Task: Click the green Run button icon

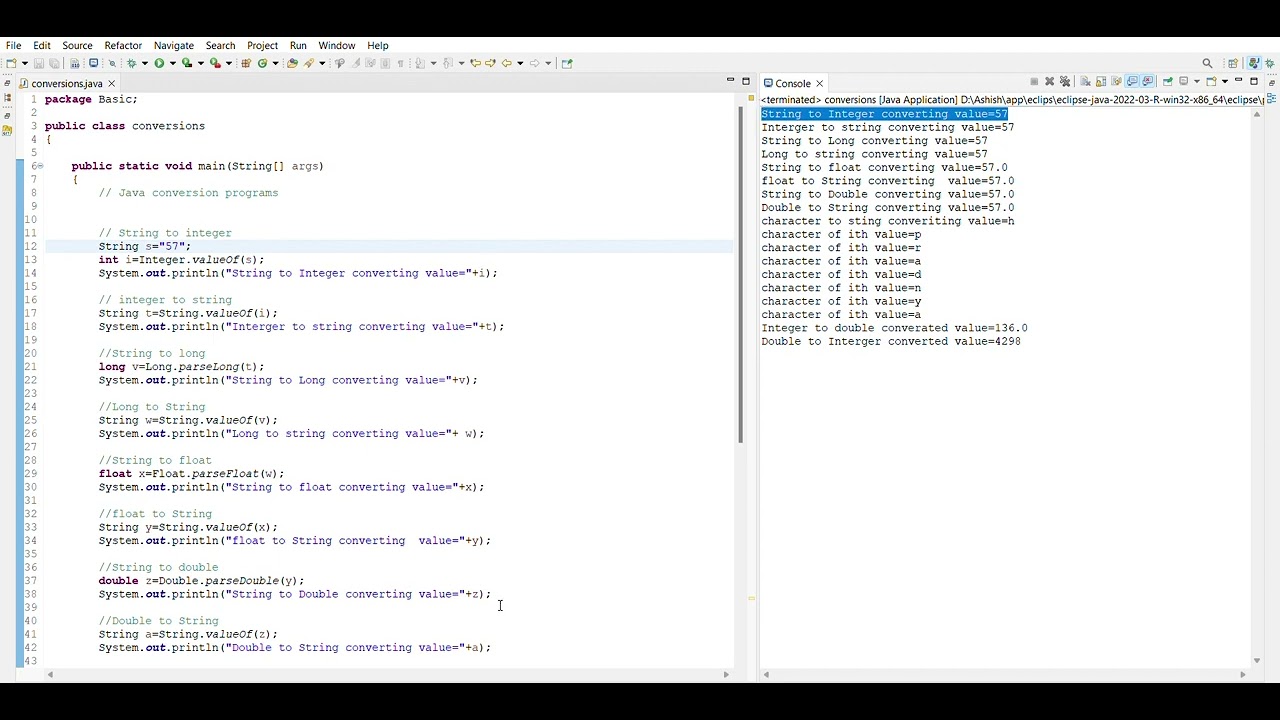Action: [x=159, y=63]
